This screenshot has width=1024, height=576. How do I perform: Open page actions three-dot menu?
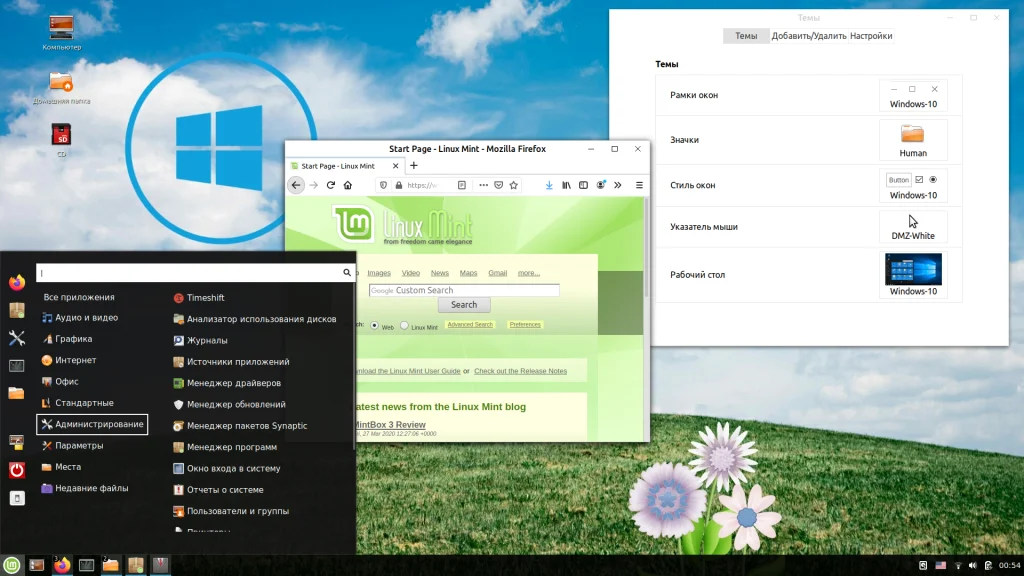point(483,185)
